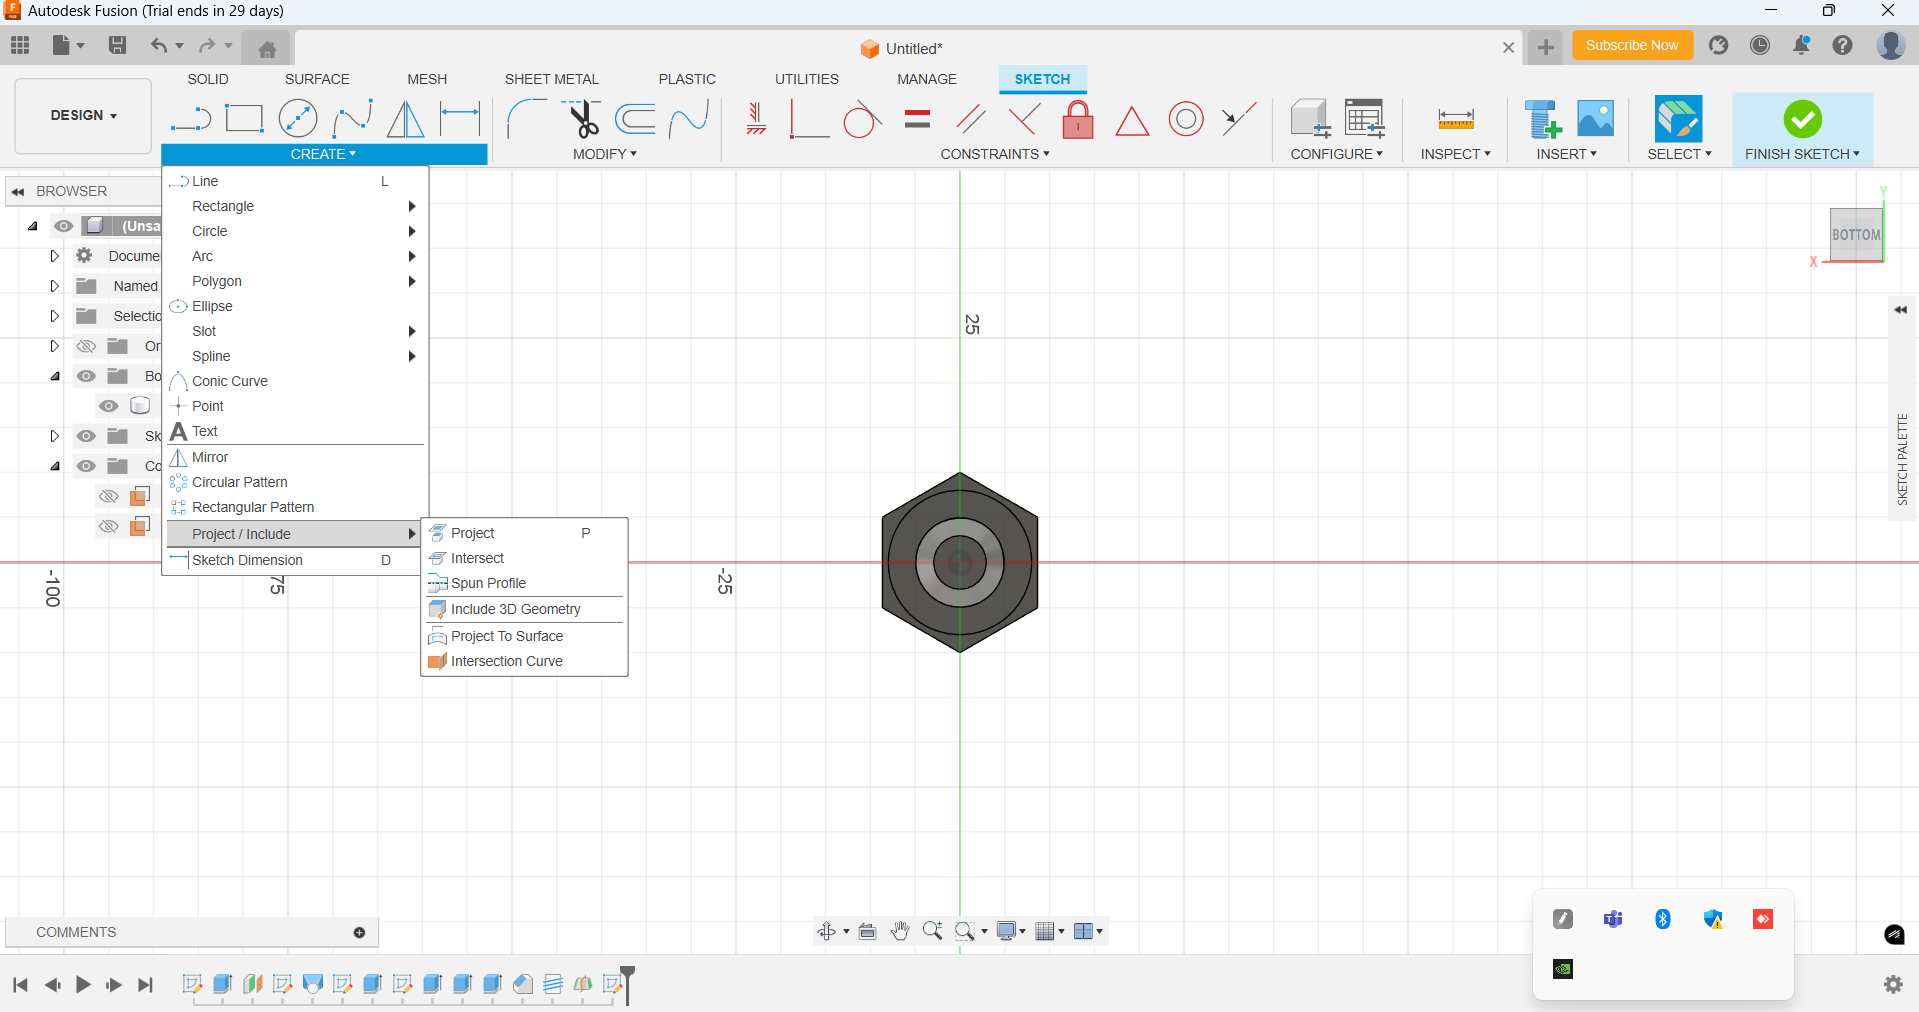Image resolution: width=1919 pixels, height=1012 pixels.
Task: Select the 2-Point Rectangle tool icon
Action: (244, 119)
